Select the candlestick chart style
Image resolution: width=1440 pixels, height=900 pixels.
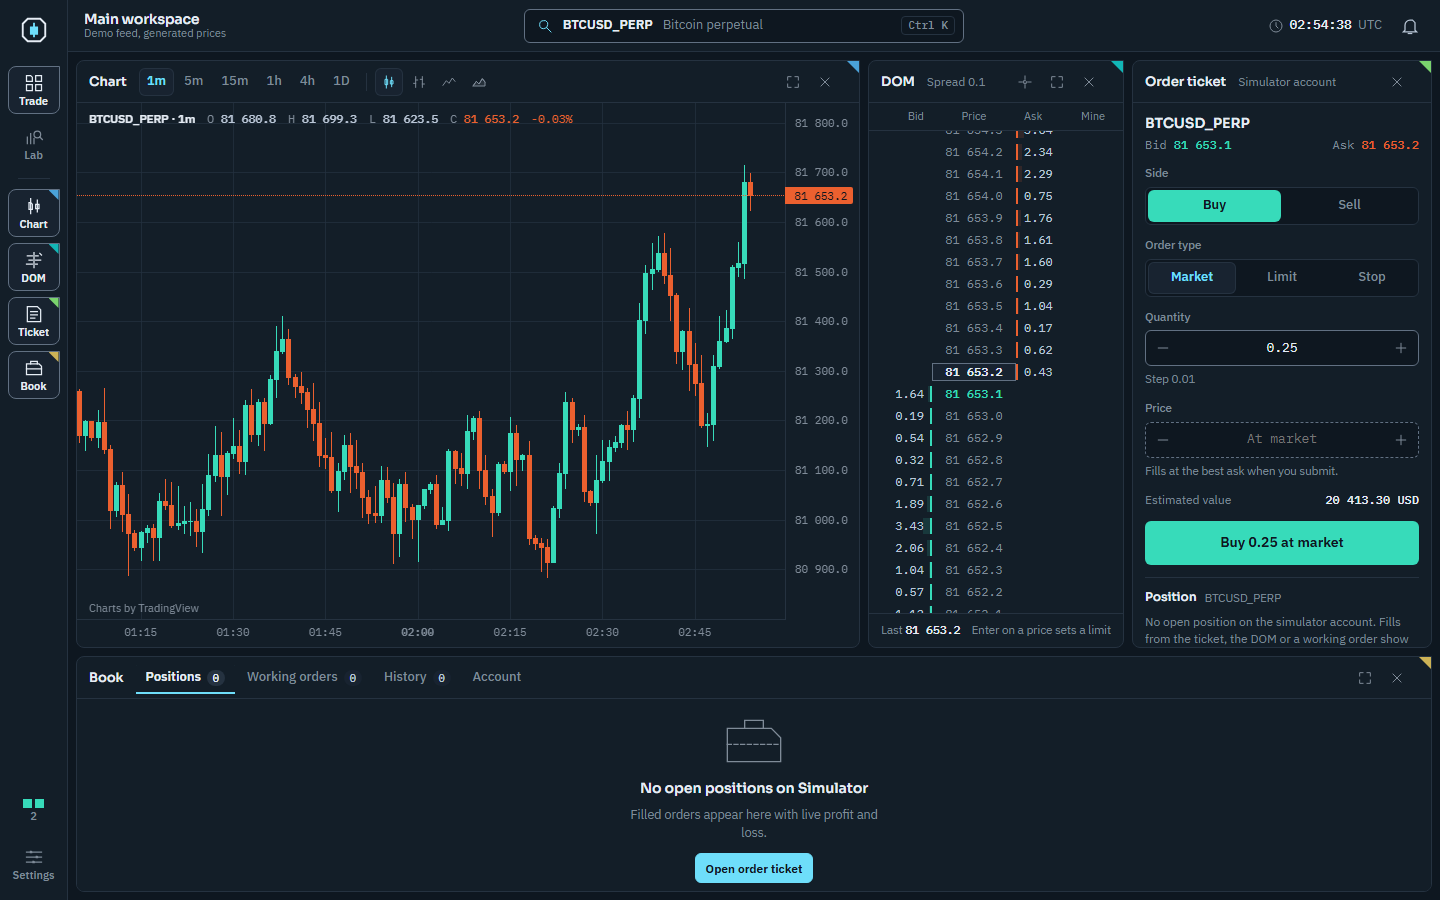[389, 82]
